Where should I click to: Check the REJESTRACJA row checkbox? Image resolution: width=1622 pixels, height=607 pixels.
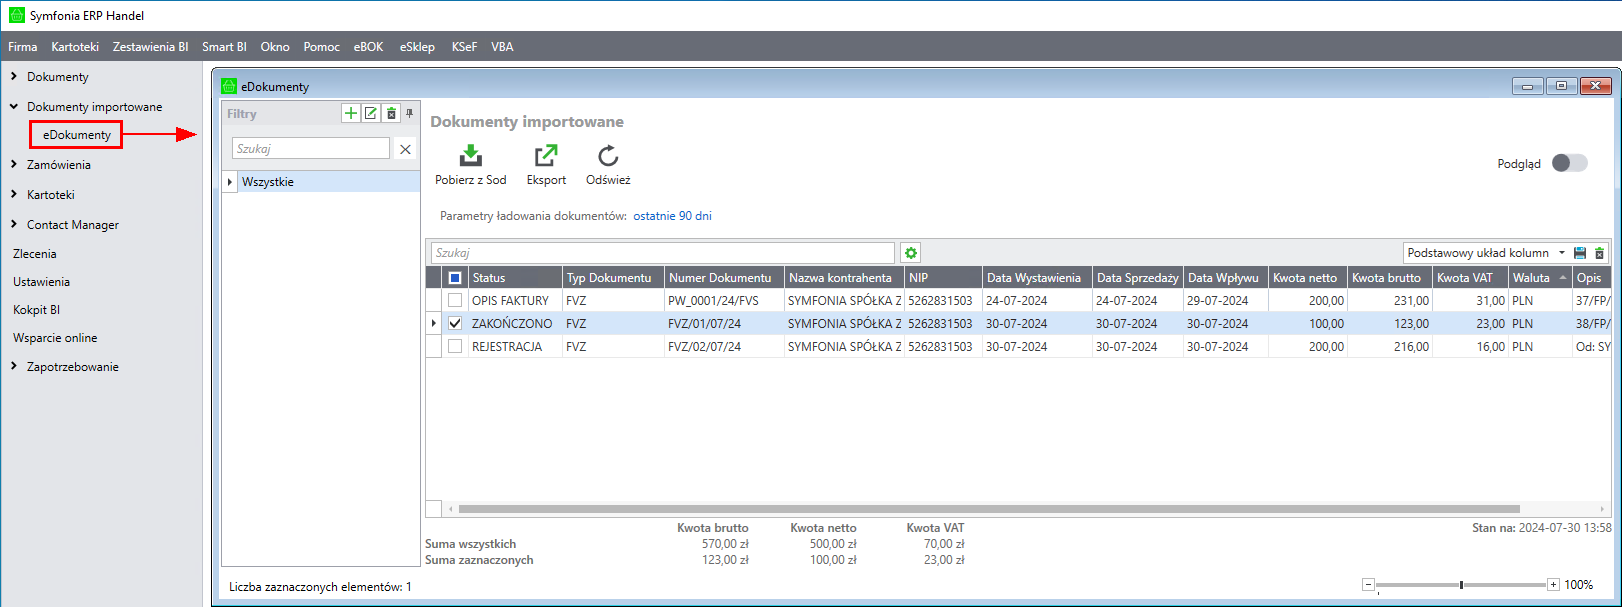455,346
